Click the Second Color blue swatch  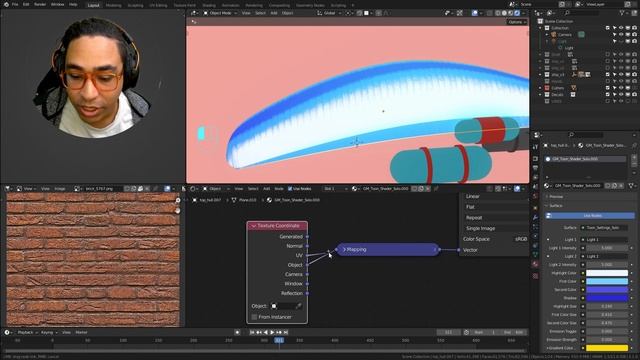(607, 290)
